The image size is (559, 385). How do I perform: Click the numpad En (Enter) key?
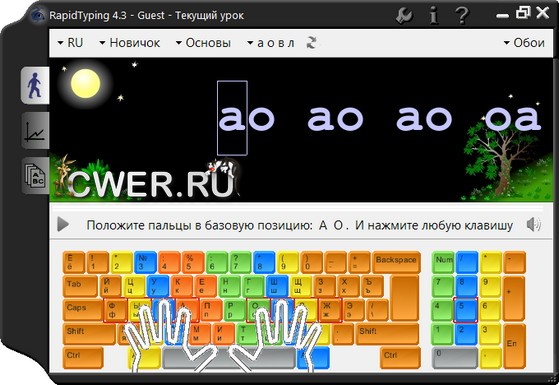pos(515,346)
